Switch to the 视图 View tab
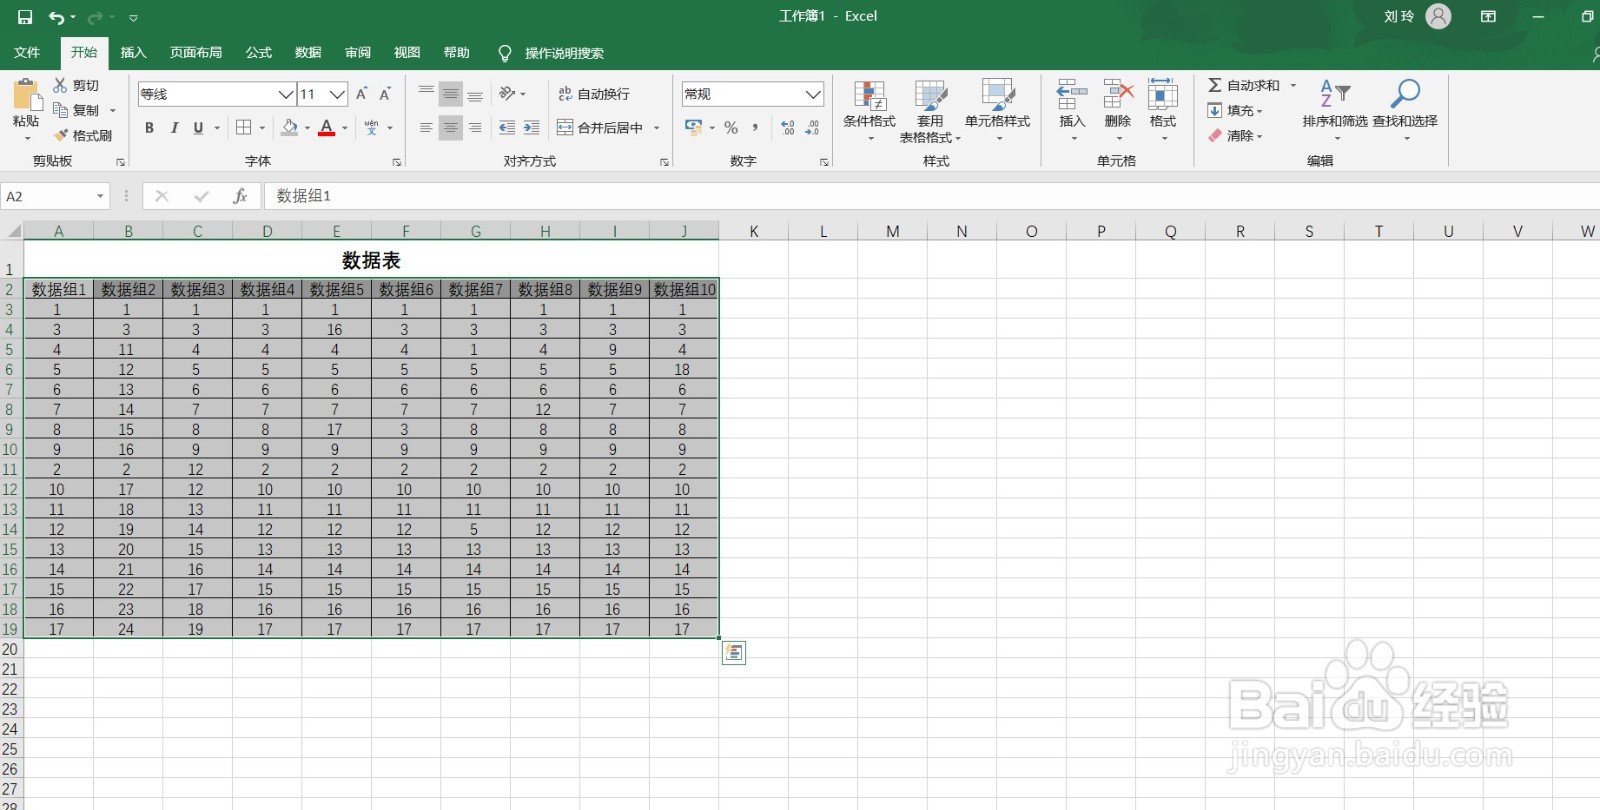This screenshot has width=1600, height=810. tap(407, 53)
